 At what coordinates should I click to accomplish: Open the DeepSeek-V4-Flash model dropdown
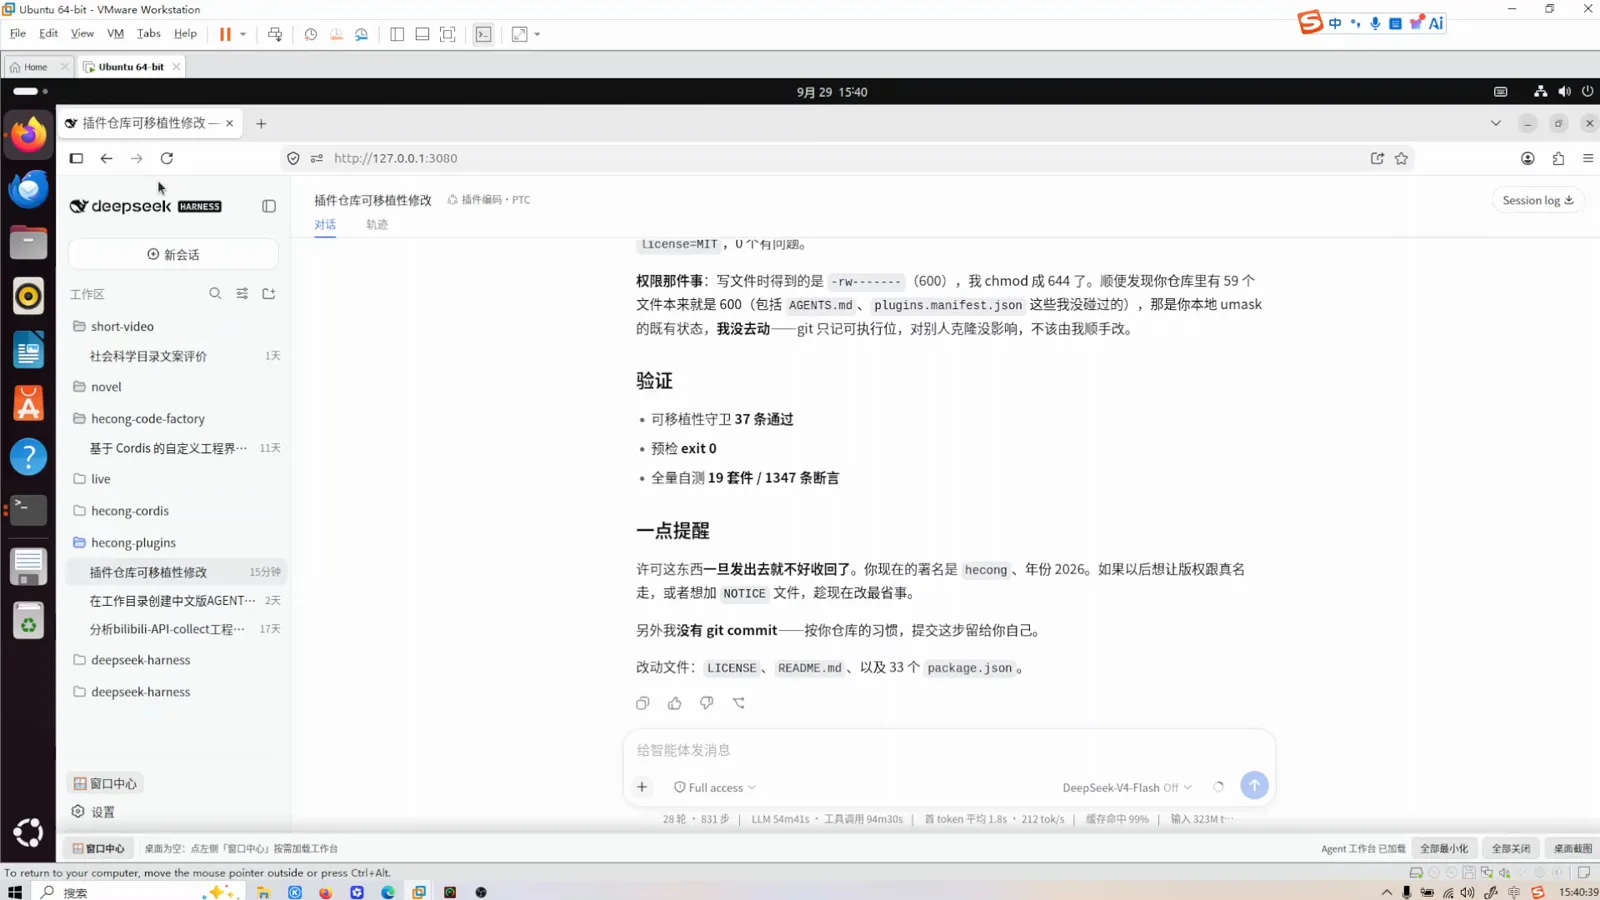click(1127, 788)
